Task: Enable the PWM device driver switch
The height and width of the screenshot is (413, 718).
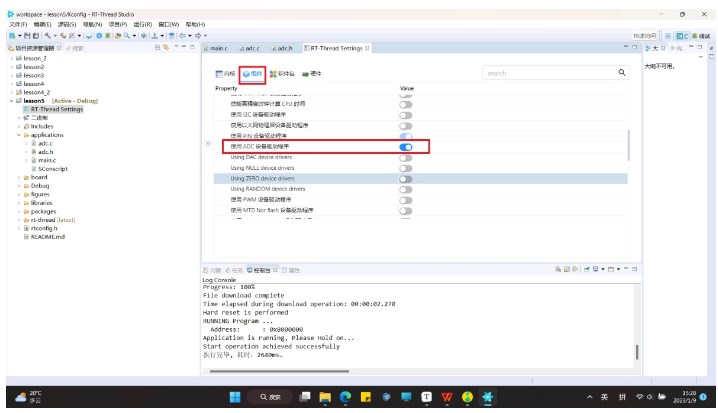Action: 406,200
